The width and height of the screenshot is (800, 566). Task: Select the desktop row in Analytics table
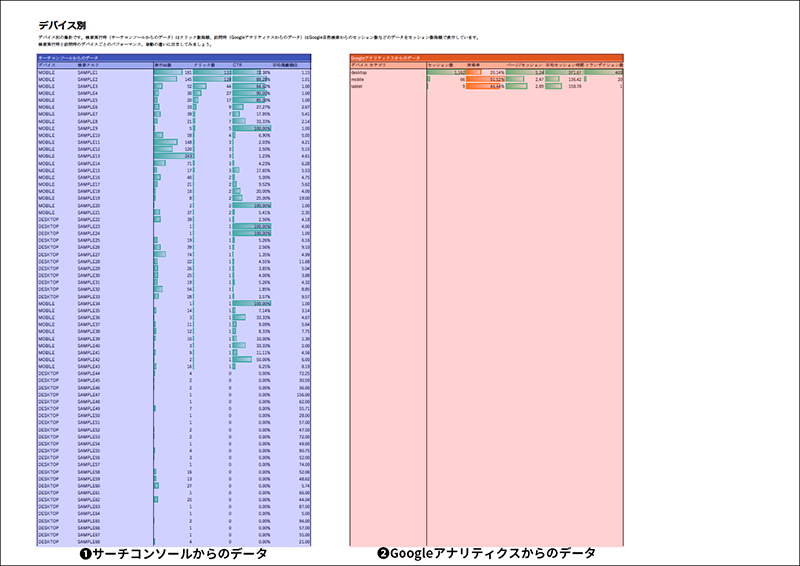coord(487,72)
